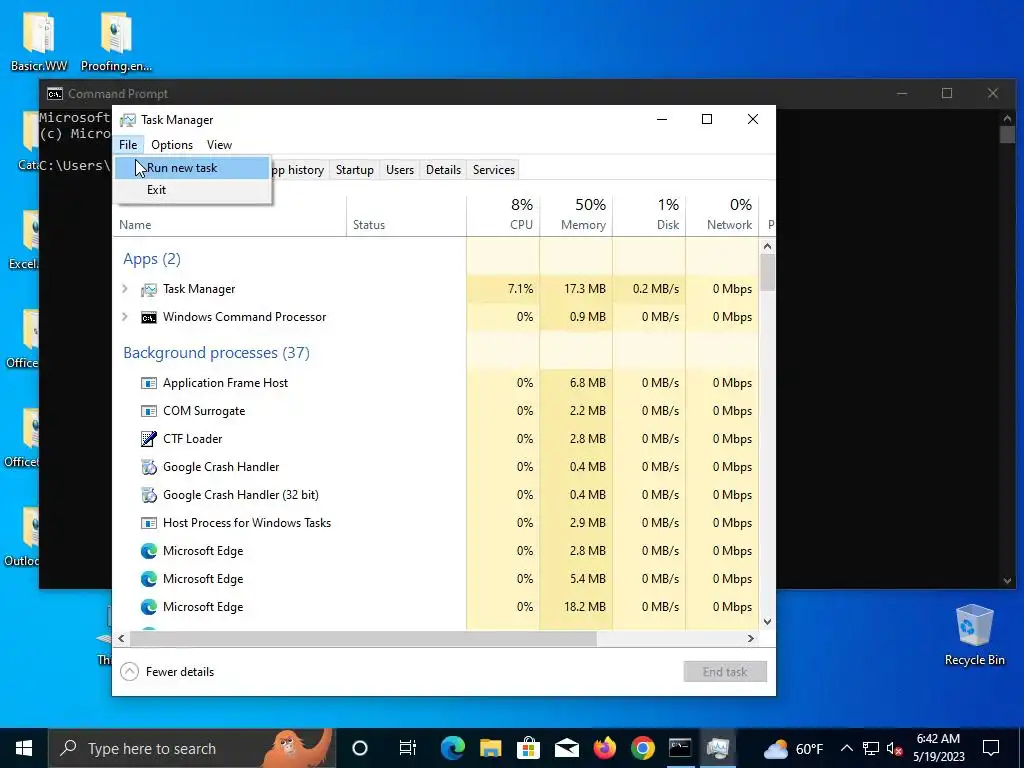Open Microsoft Store from the taskbar
This screenshot has height=768, width=1024.
point(528,748)
